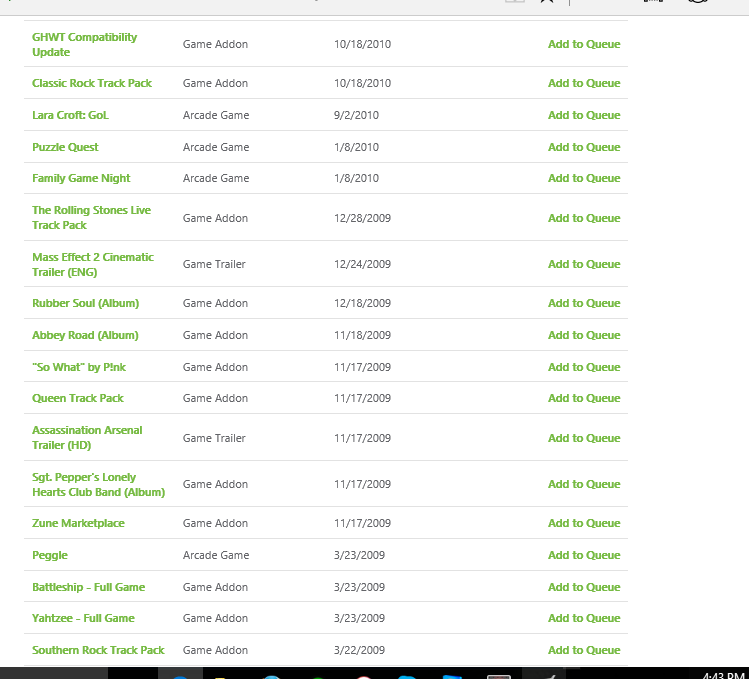Add Peggle to queue

584,555
